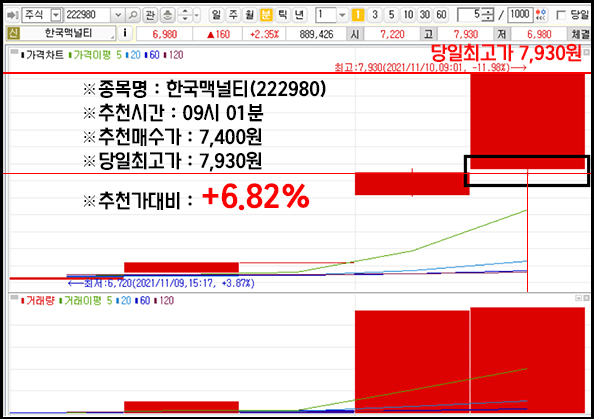Switch to the 분 minute chart
The width and height of the screenshot is (594, 419).
click(266, 15)
